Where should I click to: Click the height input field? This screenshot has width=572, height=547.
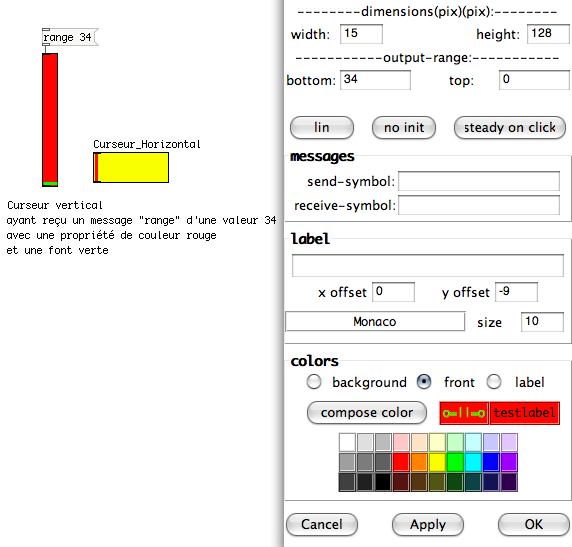(548, 34)
